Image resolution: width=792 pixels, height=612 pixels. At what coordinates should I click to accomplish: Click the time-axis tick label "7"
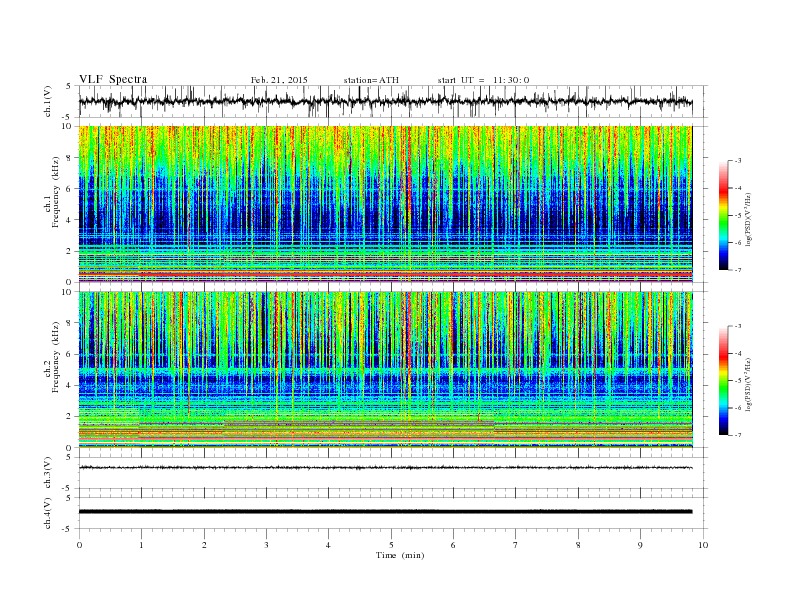pos(516,545)
